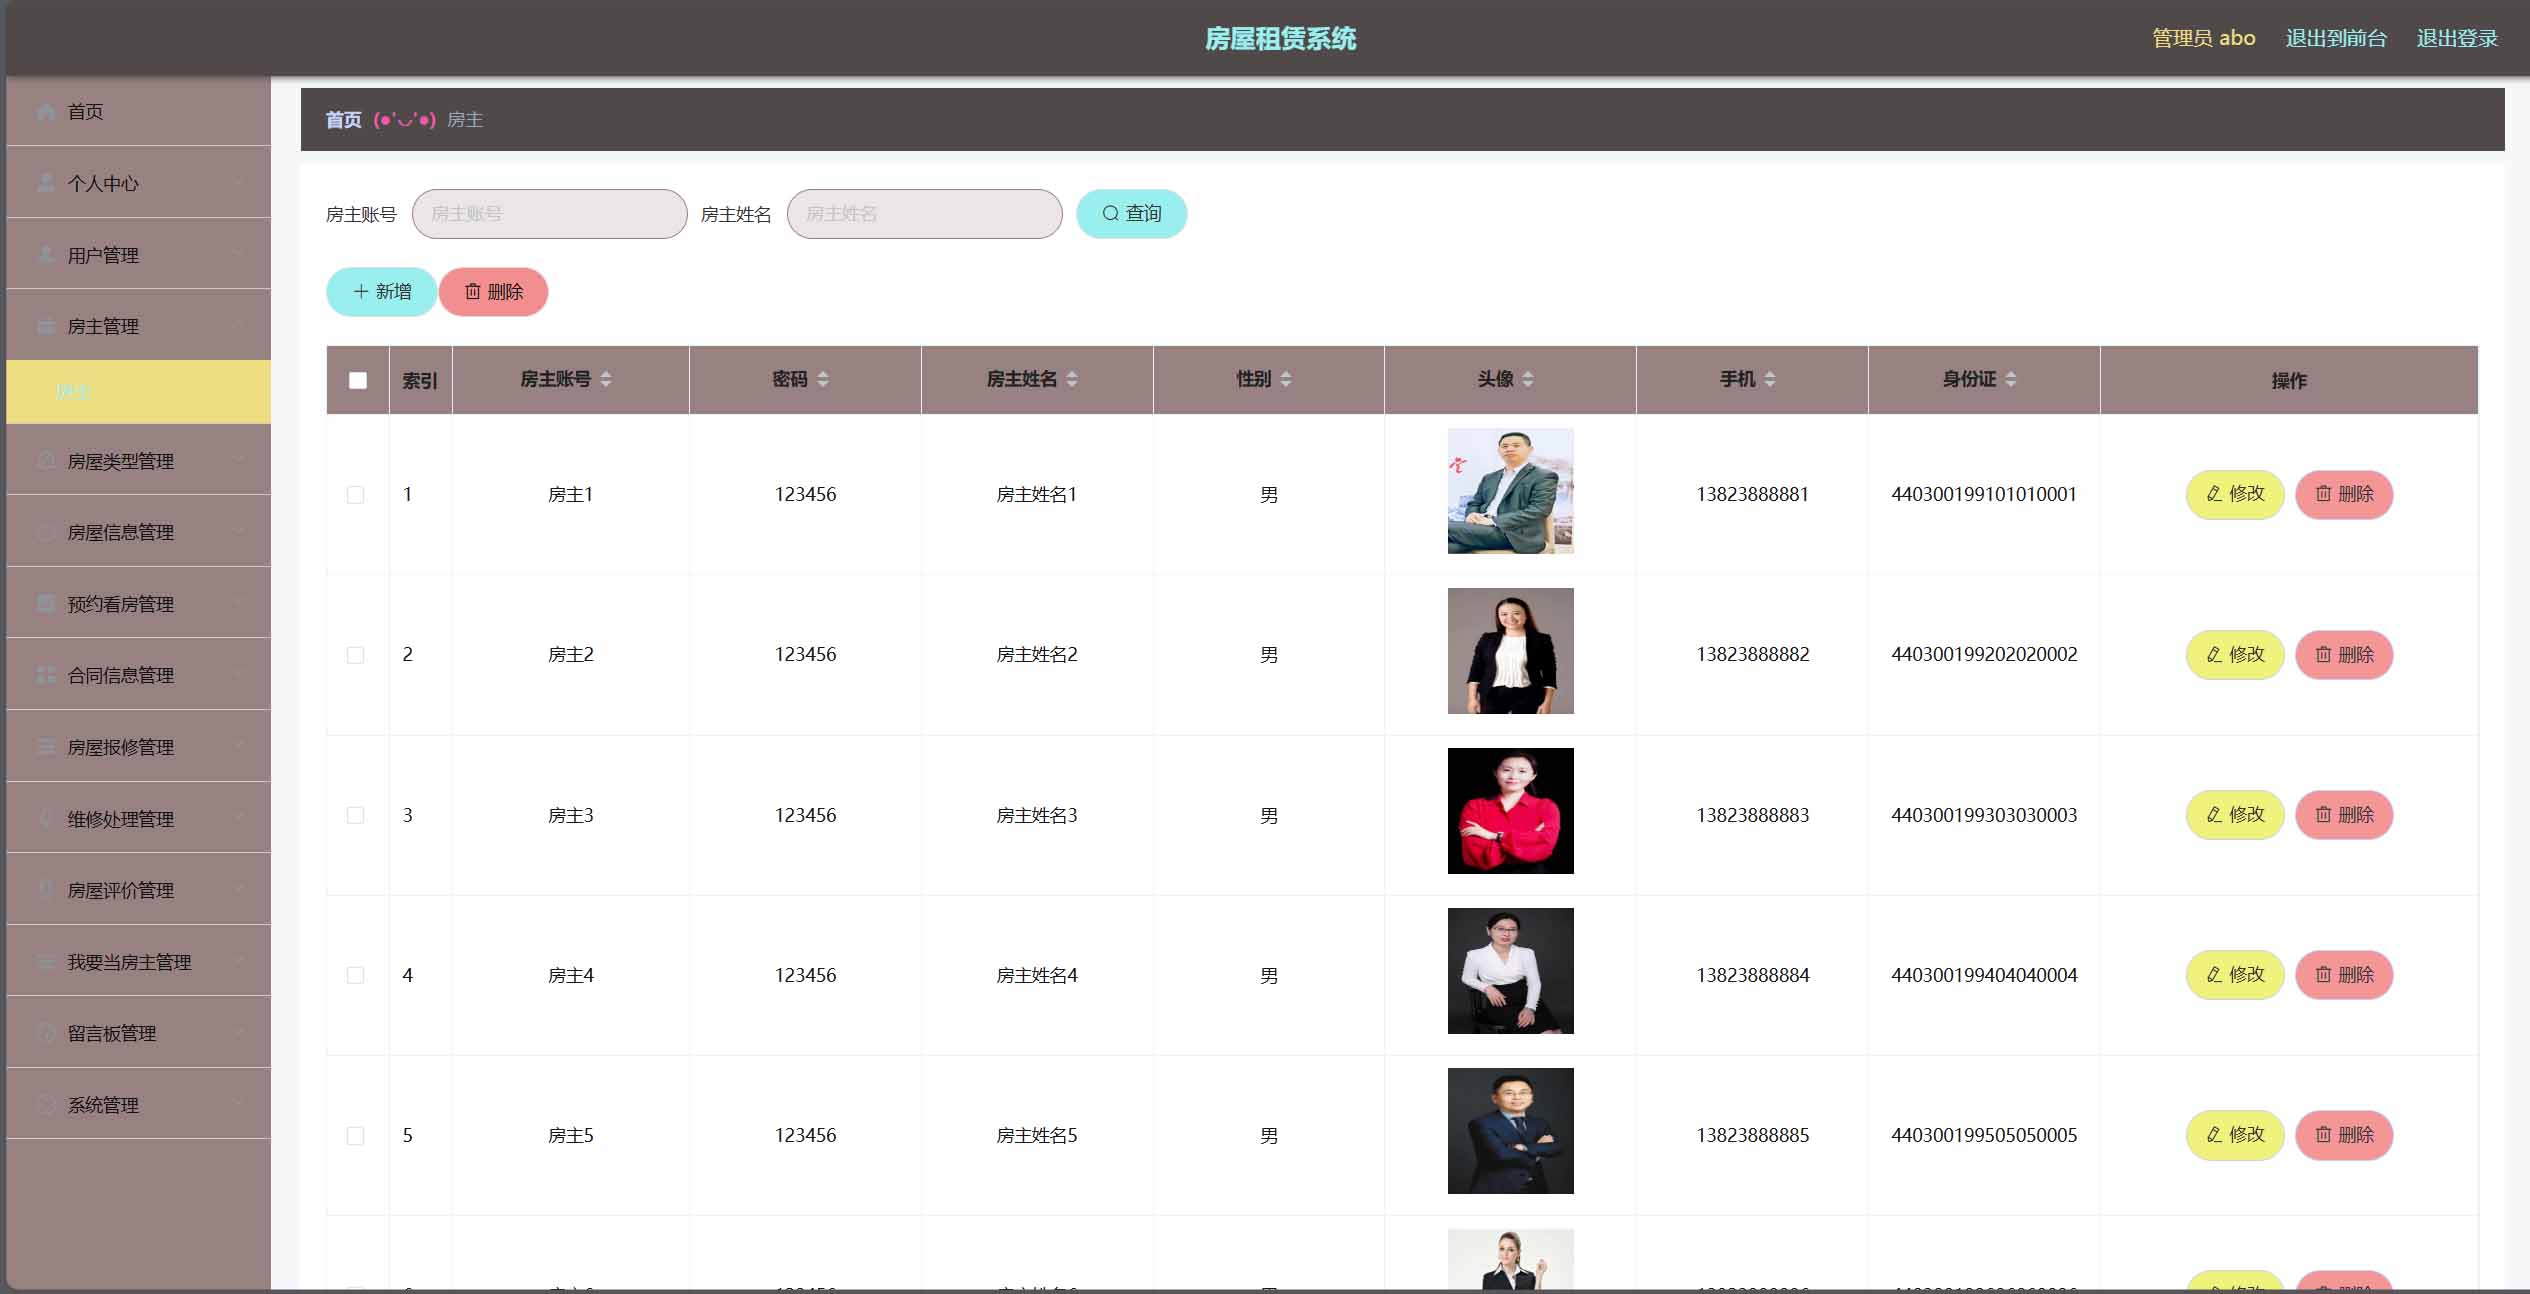This screenshot has height=1294, width=2530.
Task: Check the checkbox for row 房主1
Action: (355, 495)
